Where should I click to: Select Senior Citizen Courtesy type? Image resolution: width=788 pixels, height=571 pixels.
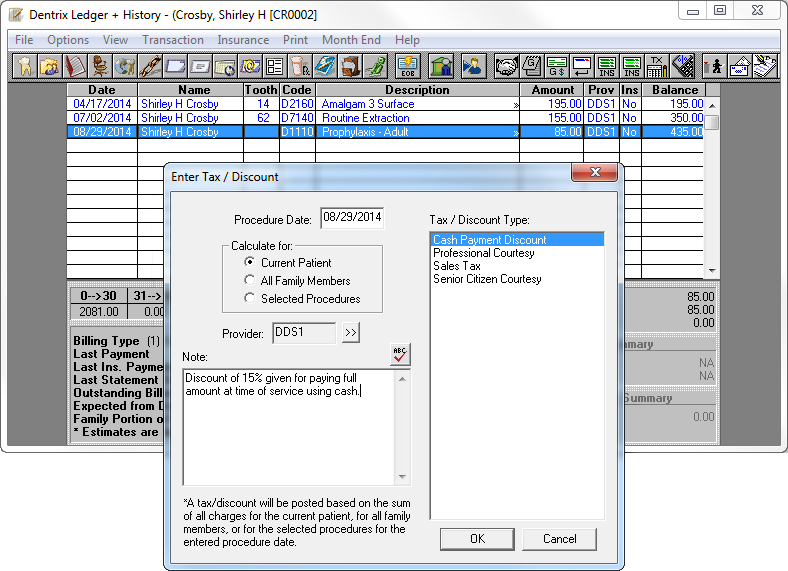coord(517,279)
